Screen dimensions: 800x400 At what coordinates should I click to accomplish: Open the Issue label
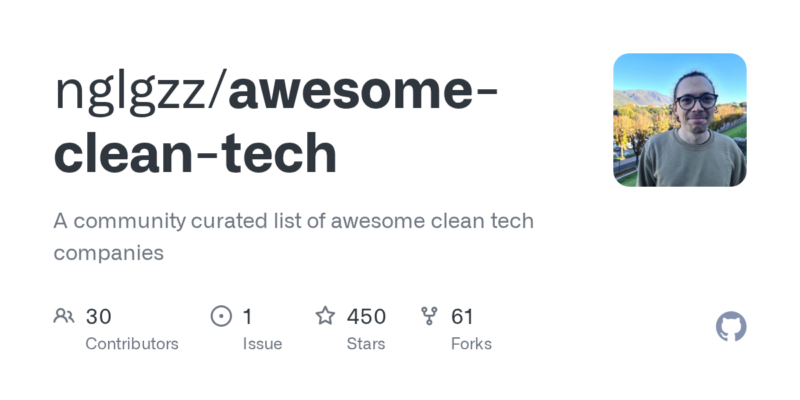262,344
